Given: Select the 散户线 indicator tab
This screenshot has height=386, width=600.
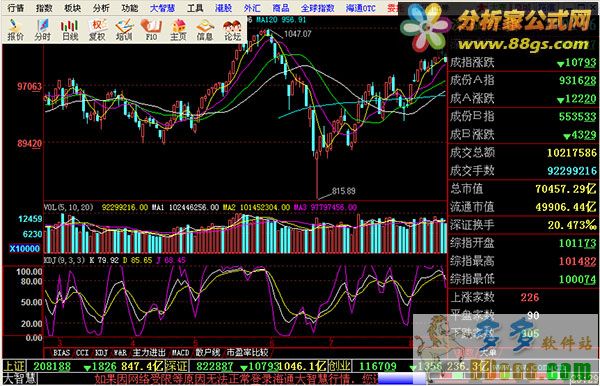Looking at the screenshot, I should pyautogui.click(x=208, y=352).
